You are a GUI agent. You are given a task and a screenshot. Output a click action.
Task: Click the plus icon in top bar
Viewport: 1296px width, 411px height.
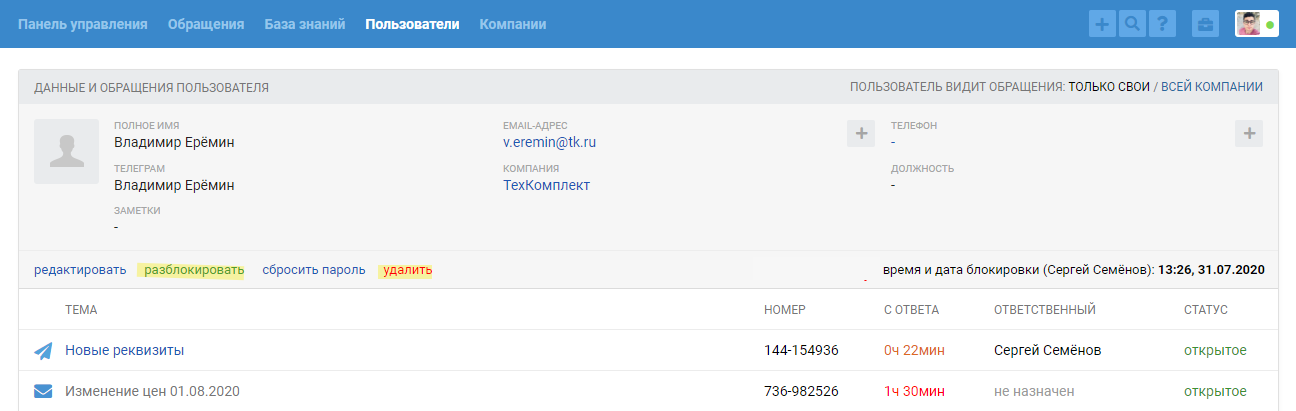1102,24
